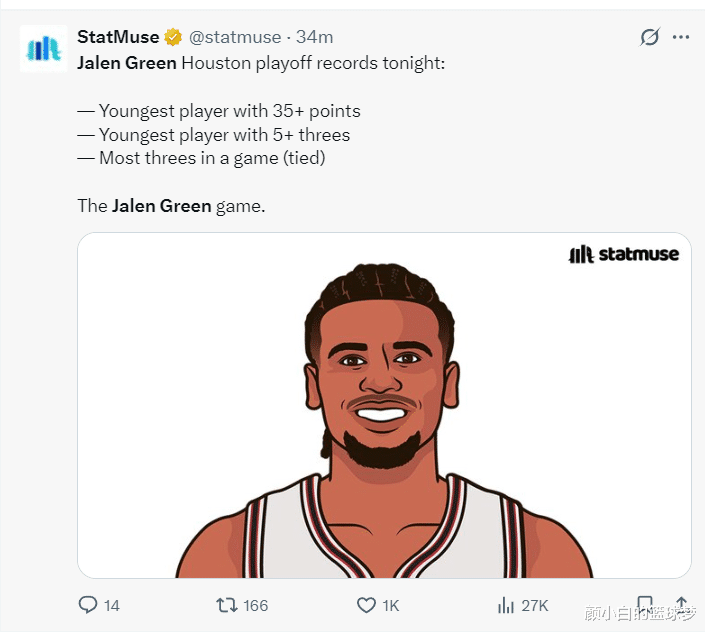Open the 34m timestamp link
This screenshot has width=705, height=632.
coord(315,37)
